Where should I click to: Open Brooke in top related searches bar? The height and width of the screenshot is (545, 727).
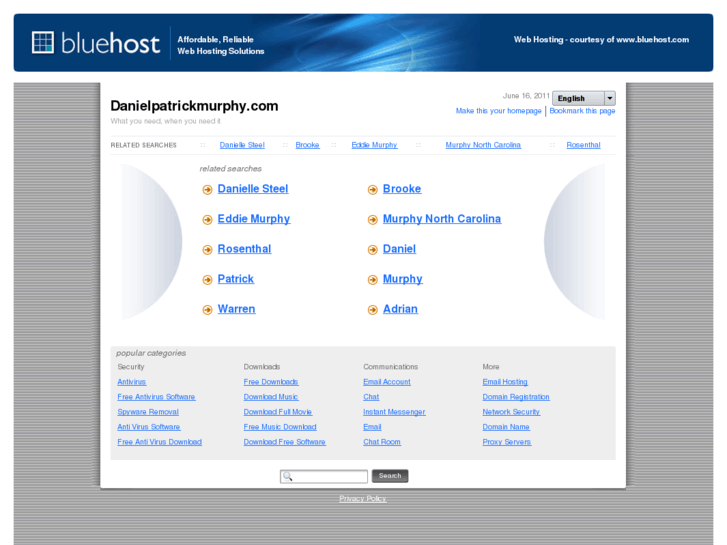[307, 145]
